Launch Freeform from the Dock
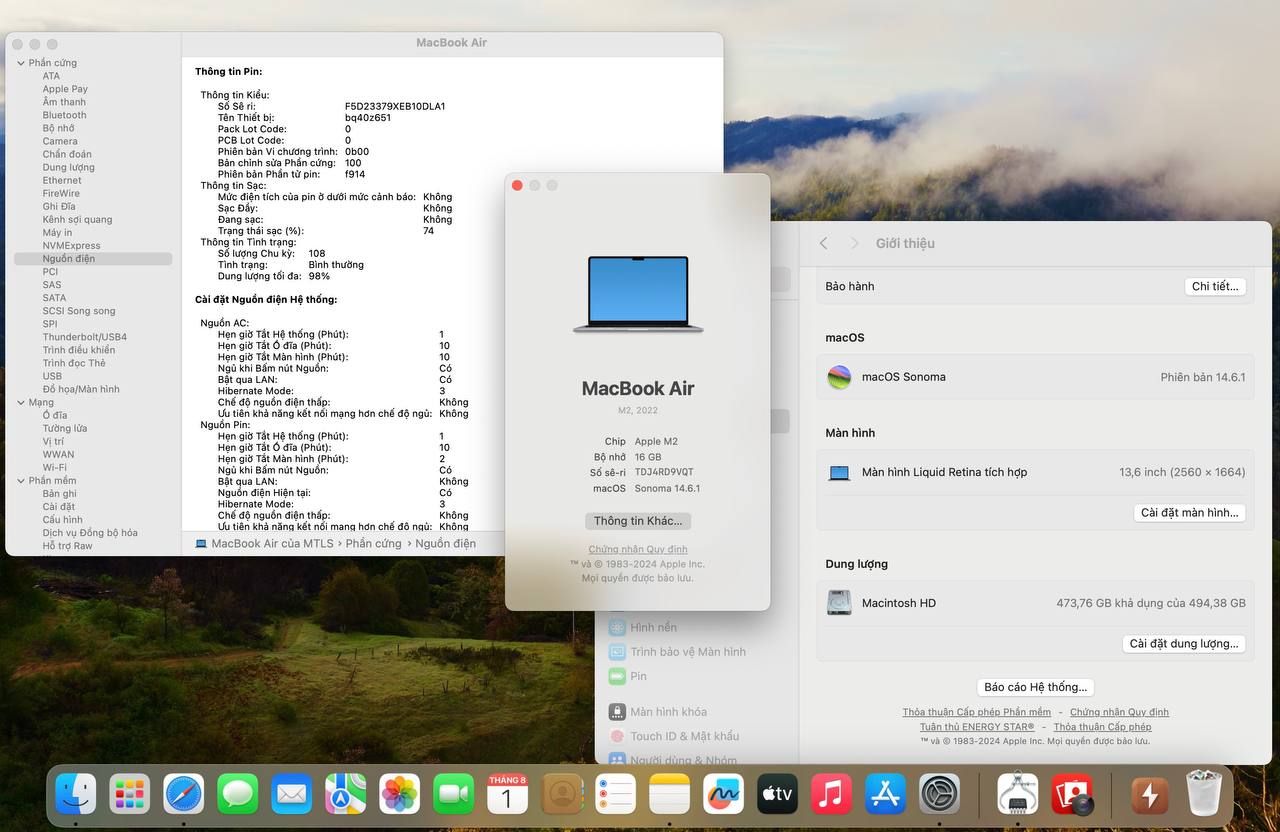Screen dimensions: 1280x832 click(724, 794)
